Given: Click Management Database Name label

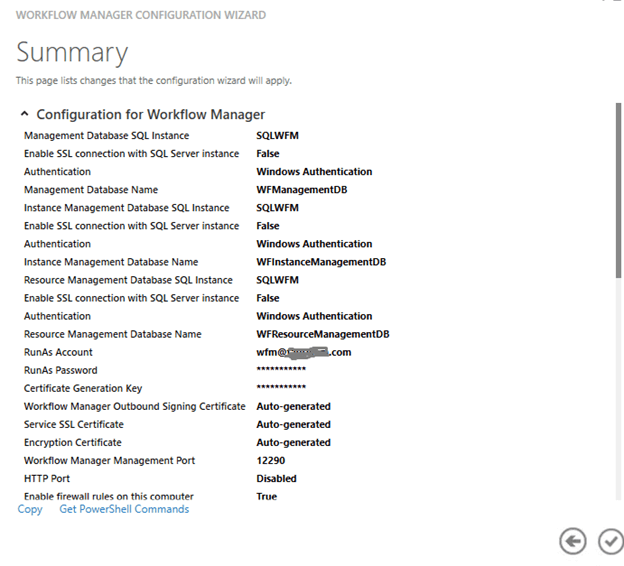Looking at the screenshot, I should click(91, 190).
